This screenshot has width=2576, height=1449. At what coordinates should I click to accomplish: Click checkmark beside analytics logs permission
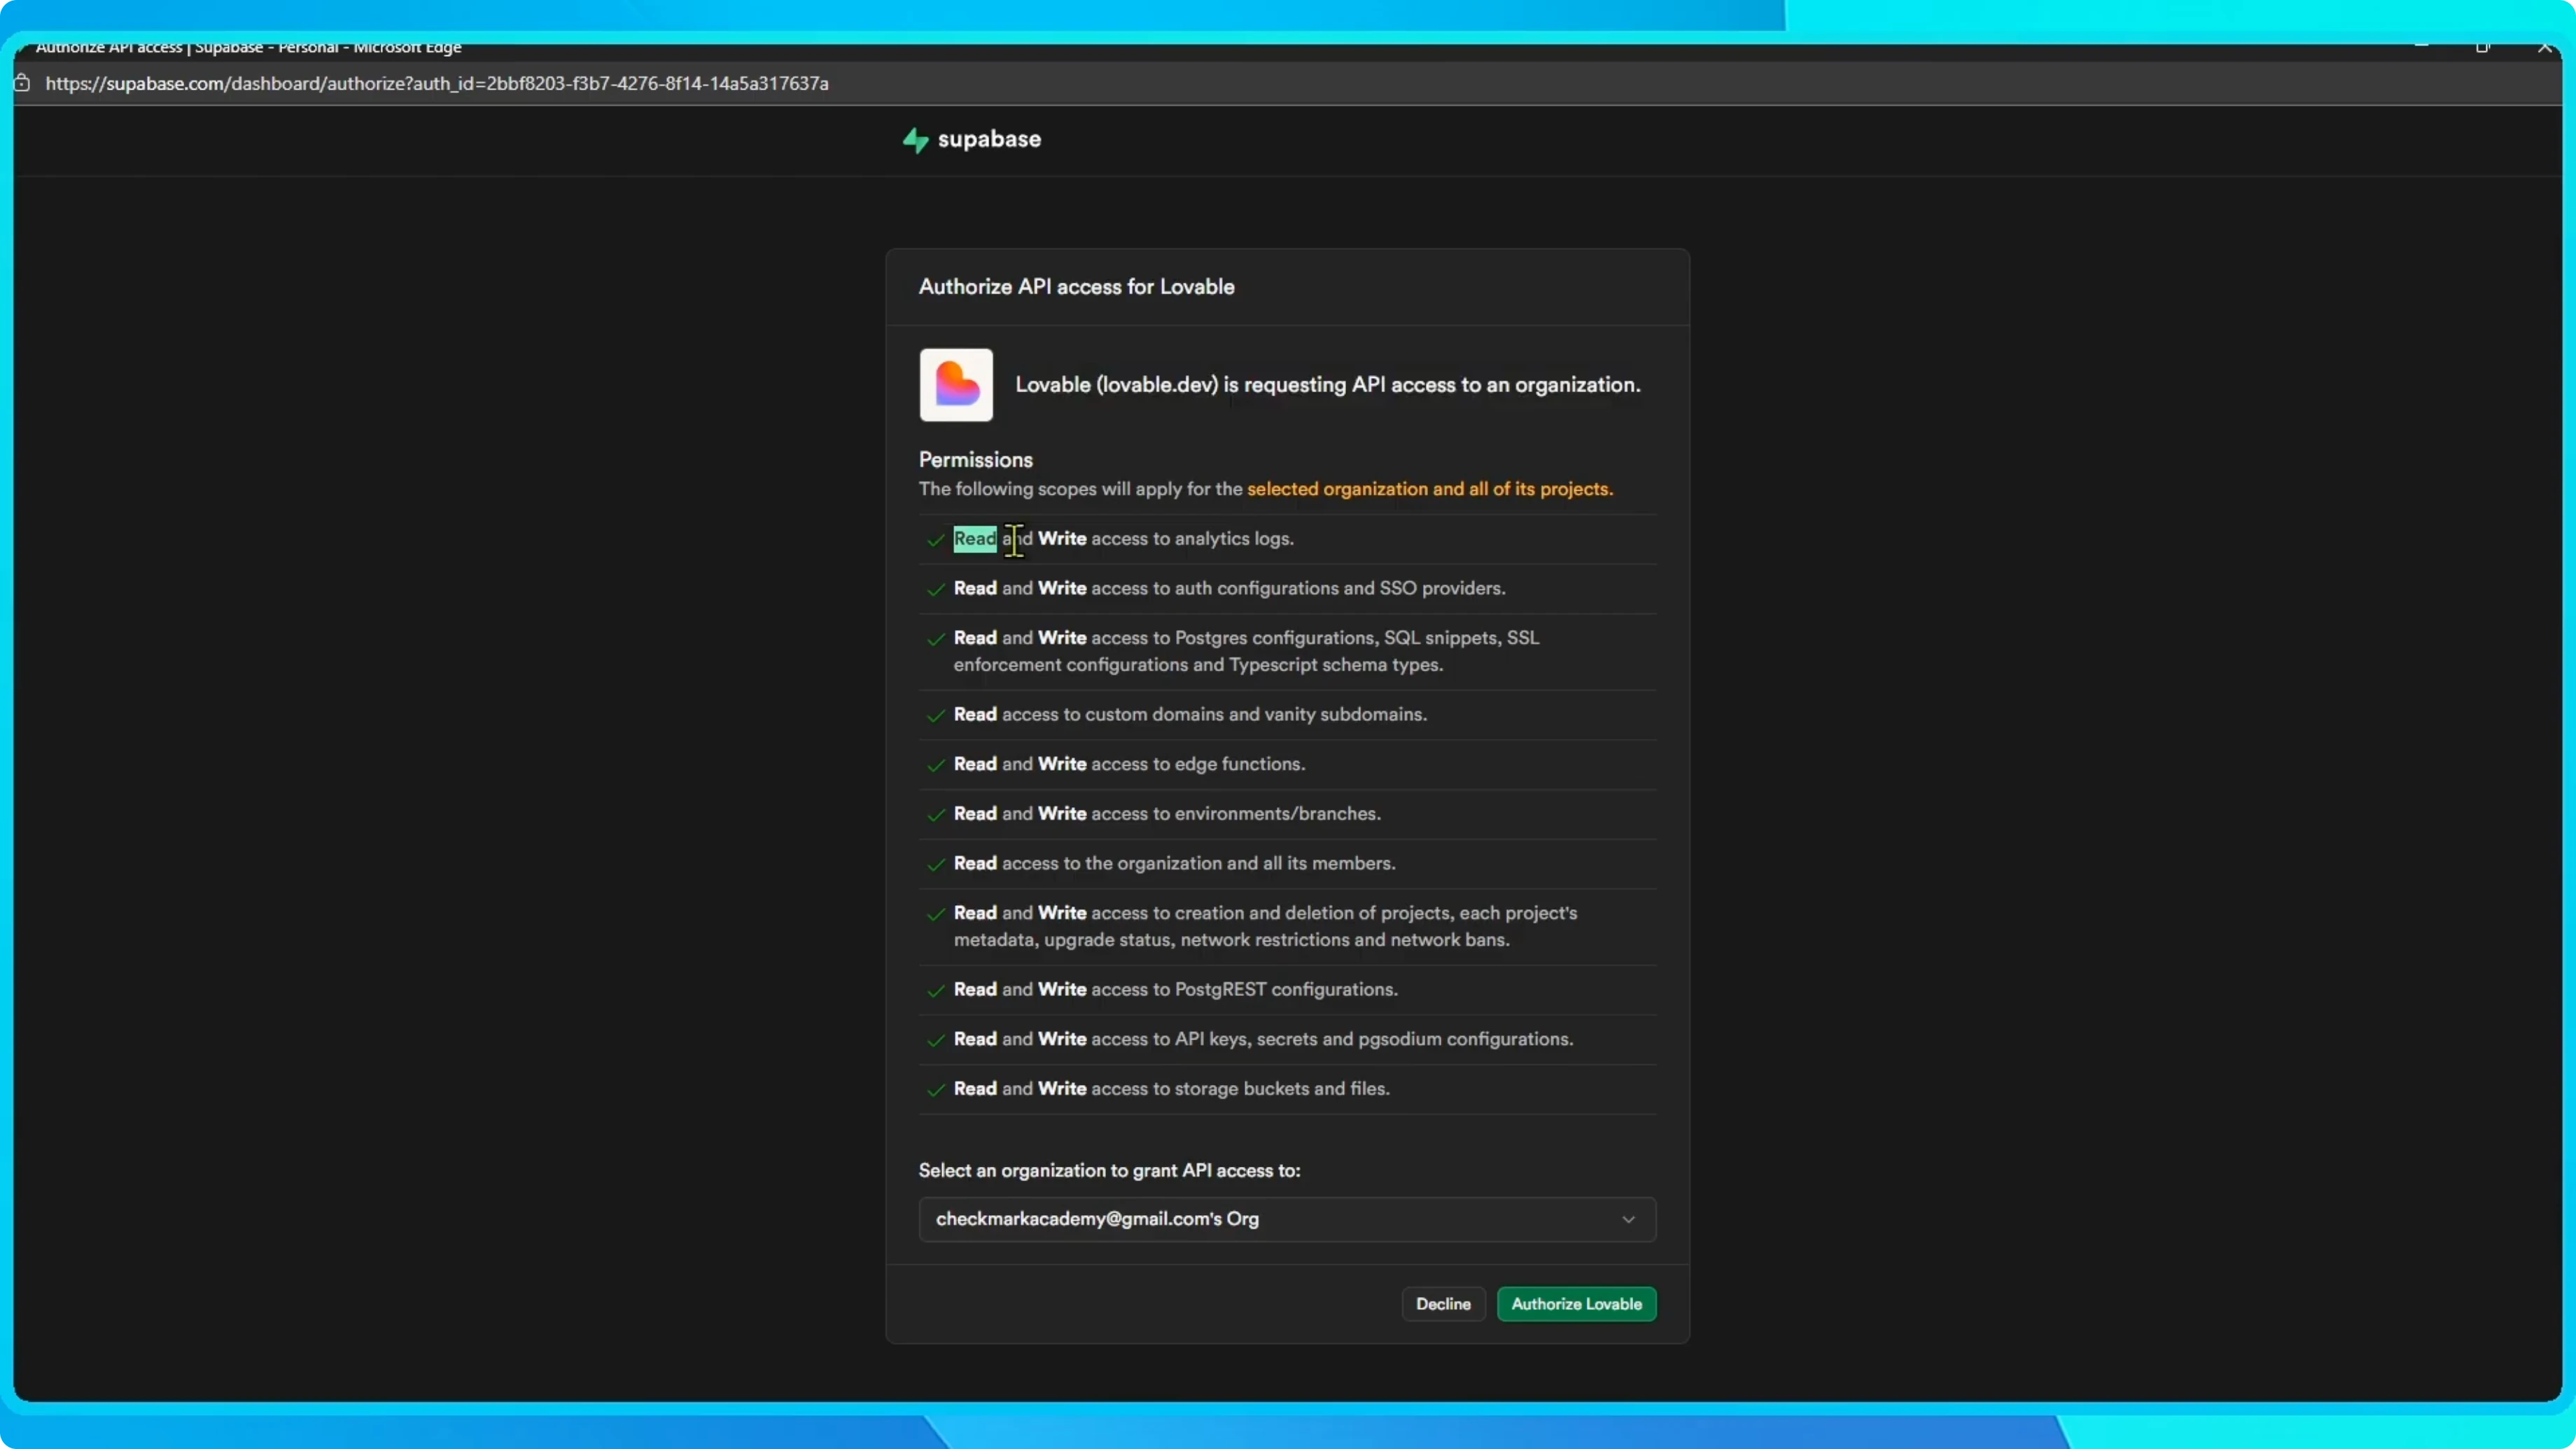click(935, 540)
